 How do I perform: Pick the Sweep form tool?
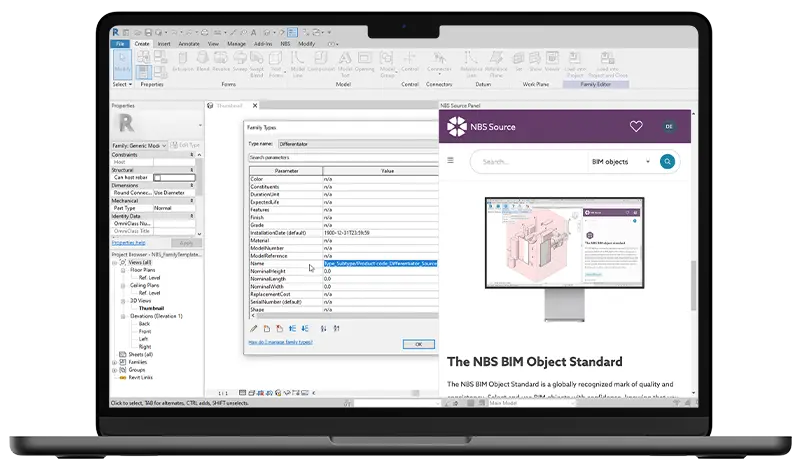(240, 62)
